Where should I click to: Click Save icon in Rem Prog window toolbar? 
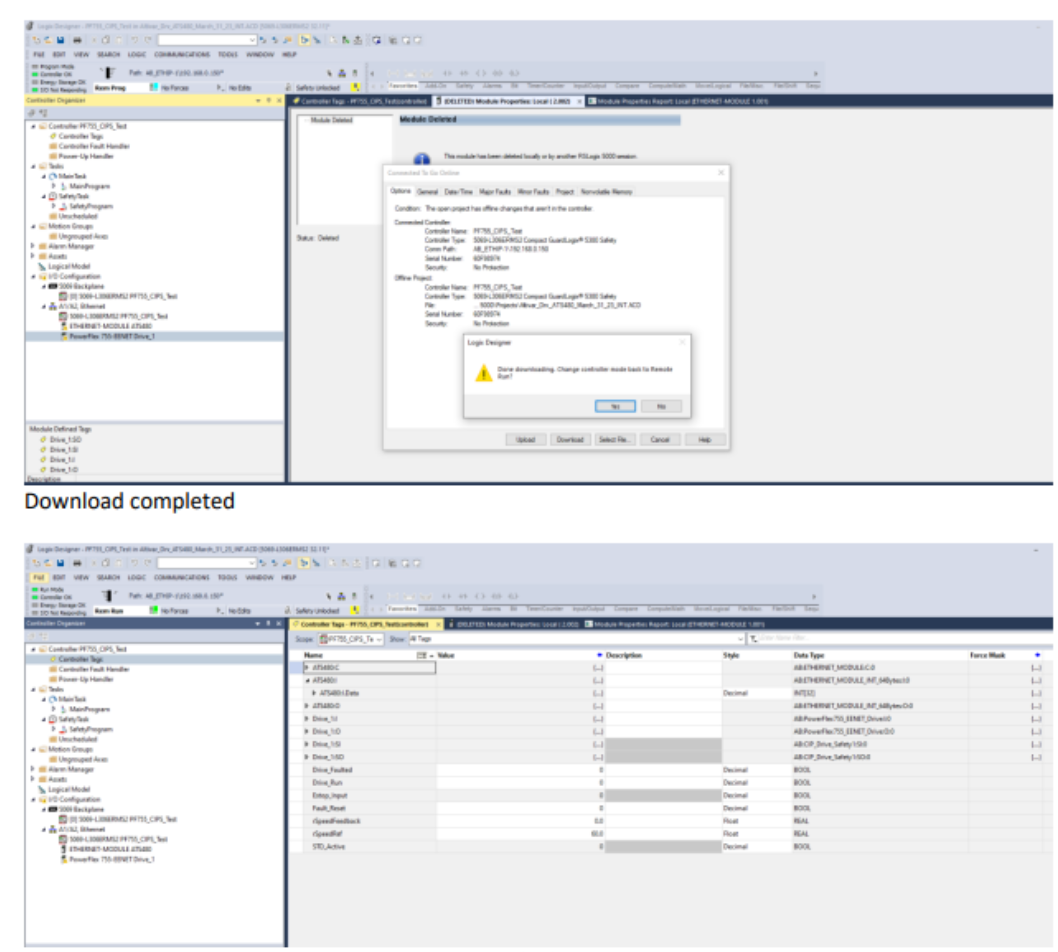(60, 40)
